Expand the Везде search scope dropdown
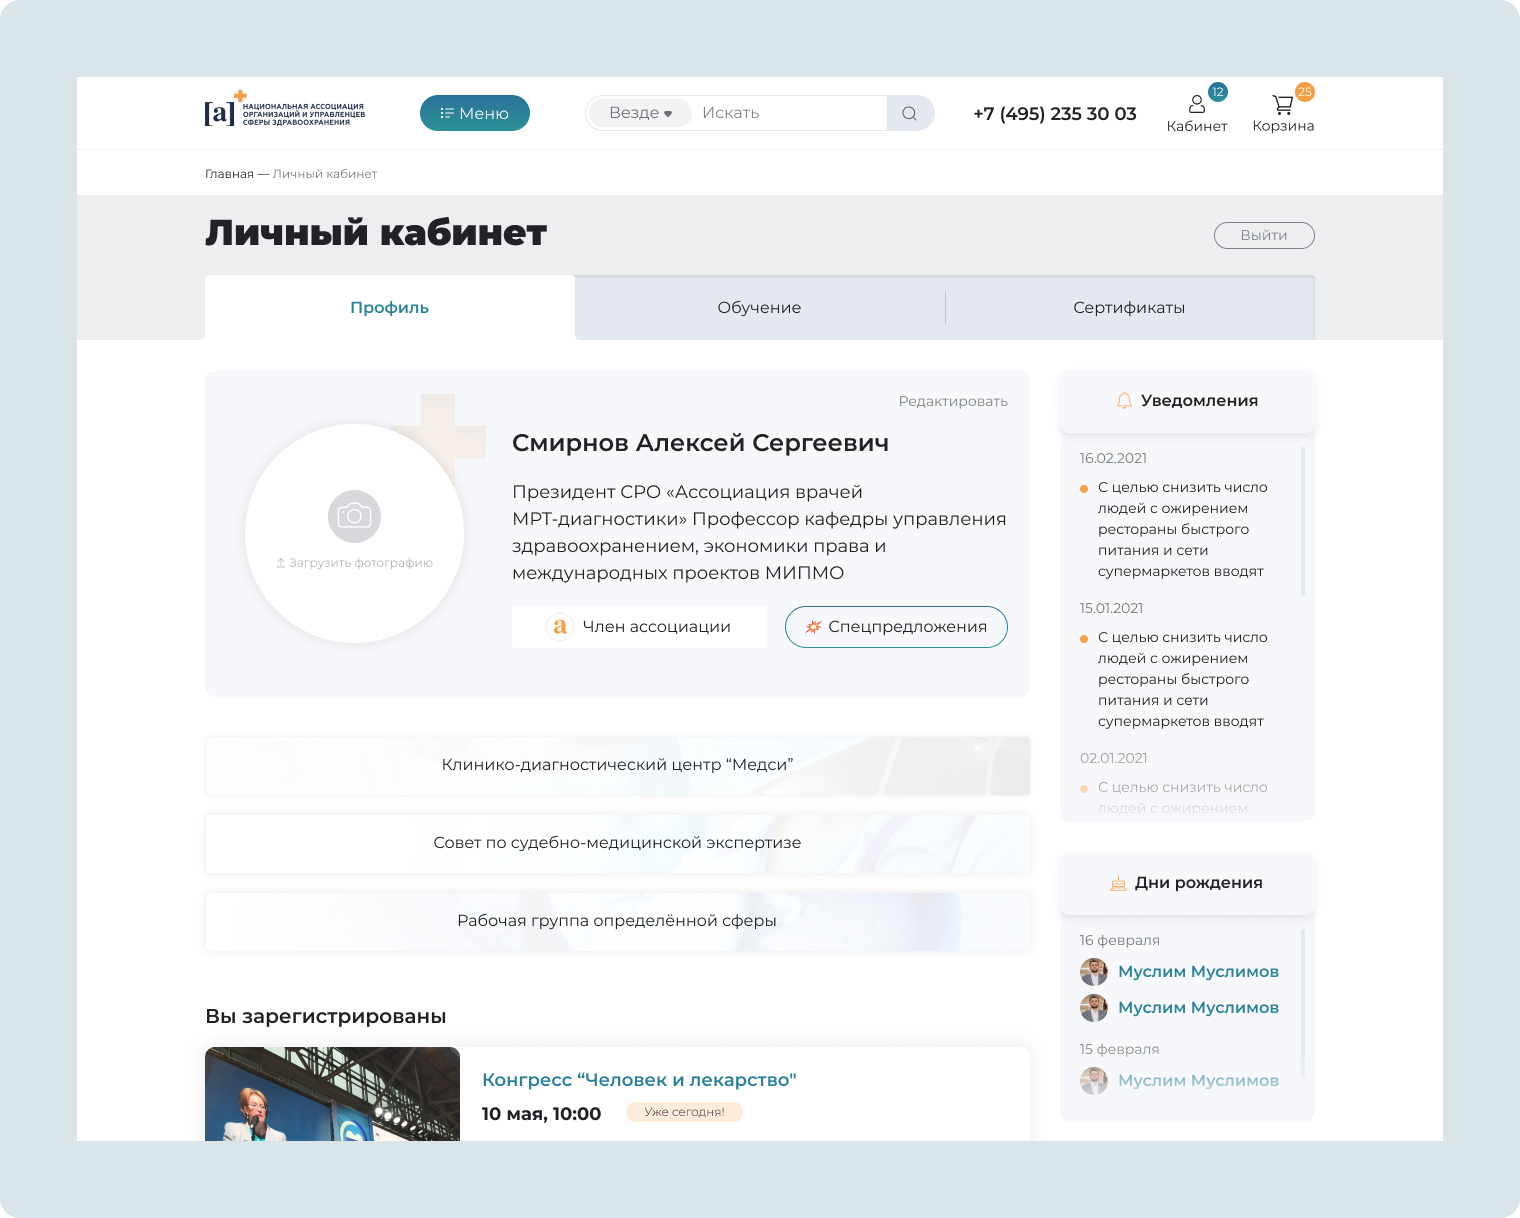The image size is (1520, 1218). coord(640,113)
